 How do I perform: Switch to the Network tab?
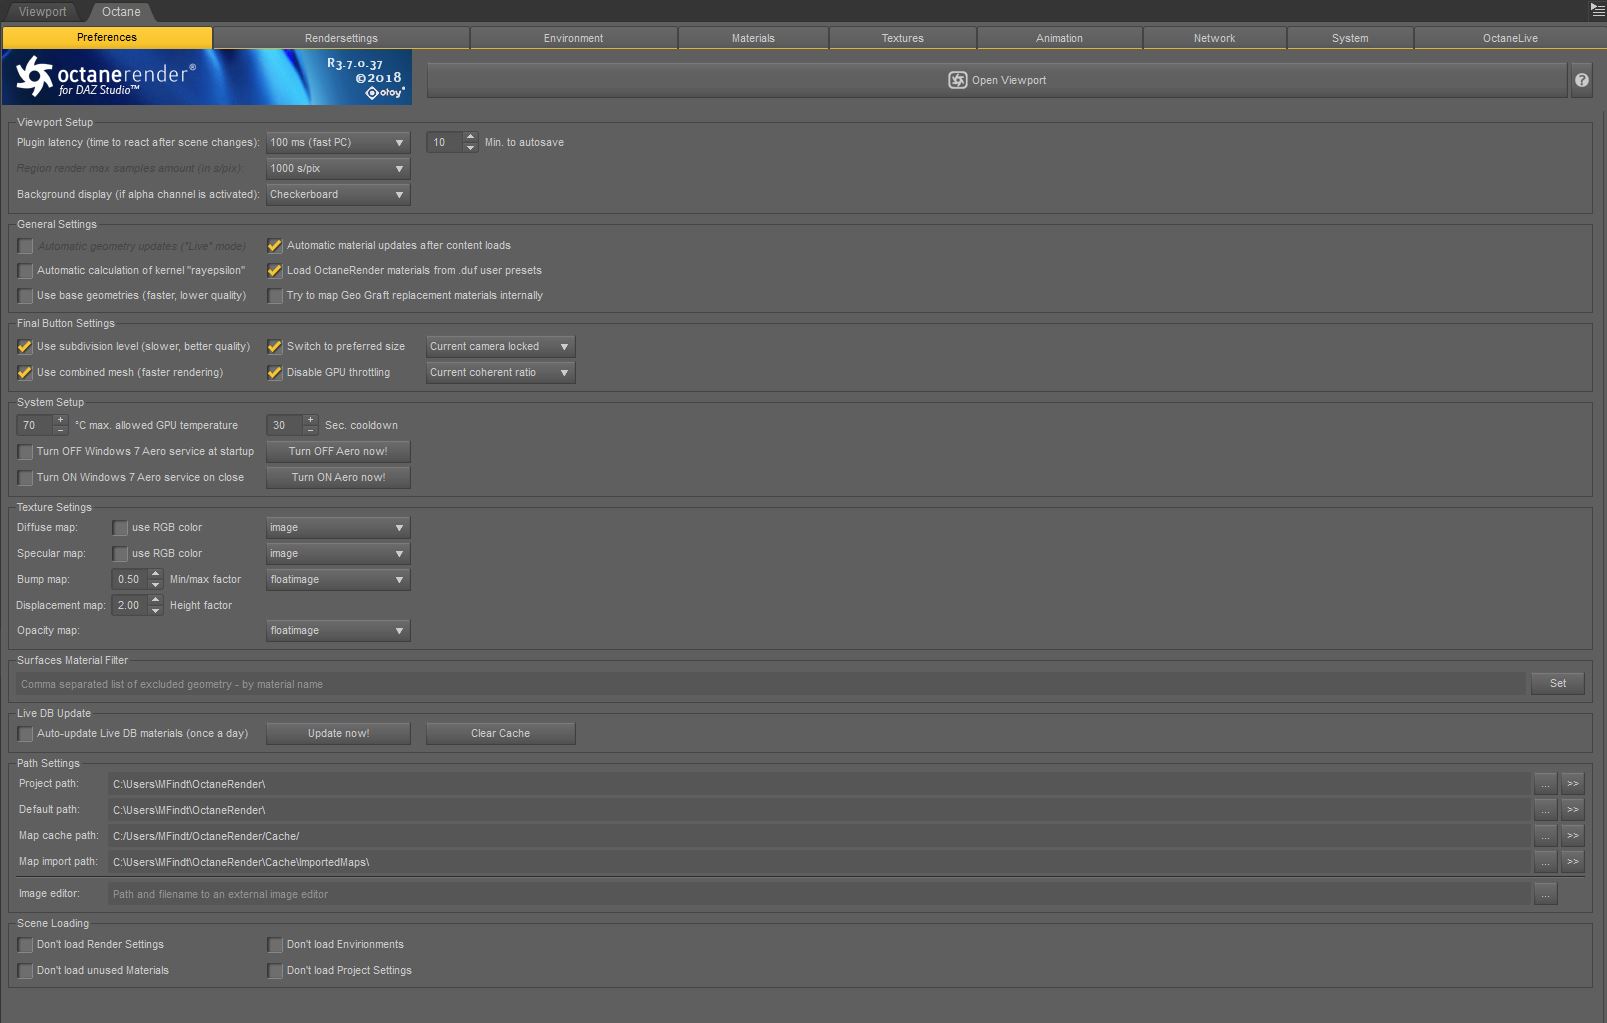click(1214, 38)
